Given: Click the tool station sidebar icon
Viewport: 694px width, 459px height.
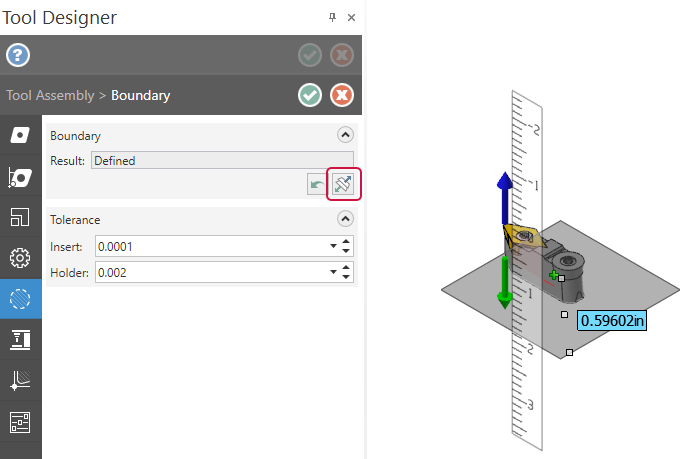Looking at the screenshot, I should click(x=20, y=340).
